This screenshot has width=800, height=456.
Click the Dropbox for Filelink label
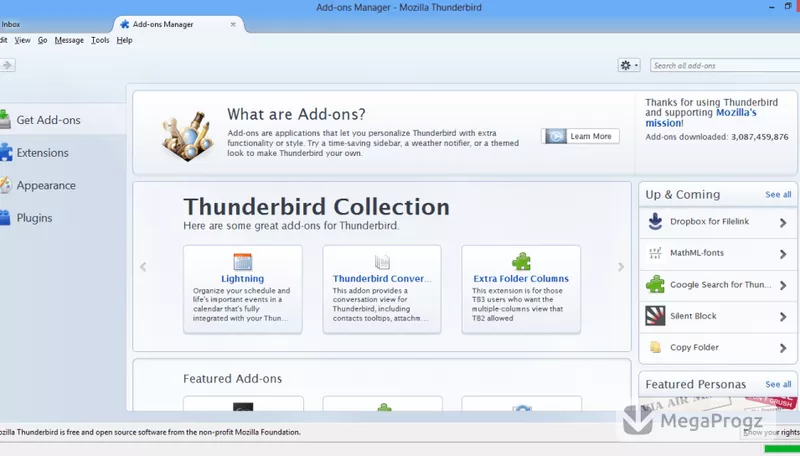point(709,221)
